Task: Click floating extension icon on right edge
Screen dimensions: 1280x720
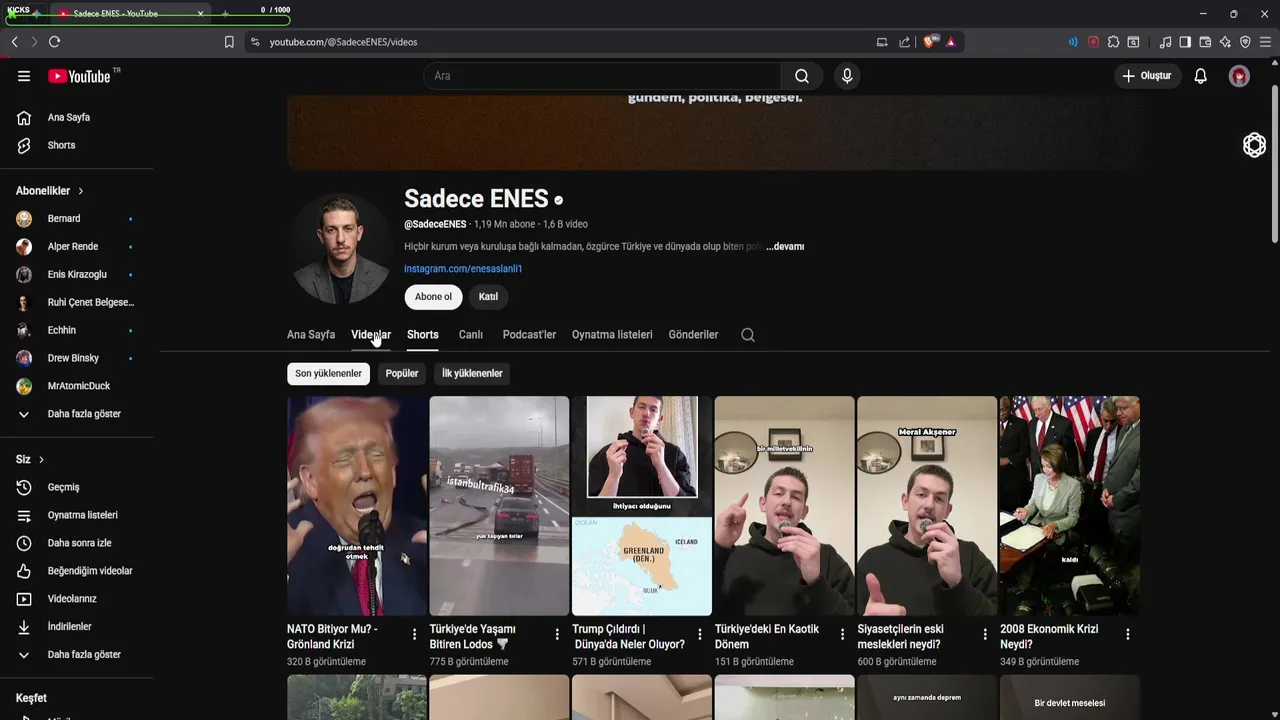Action: pos(1254,145)
